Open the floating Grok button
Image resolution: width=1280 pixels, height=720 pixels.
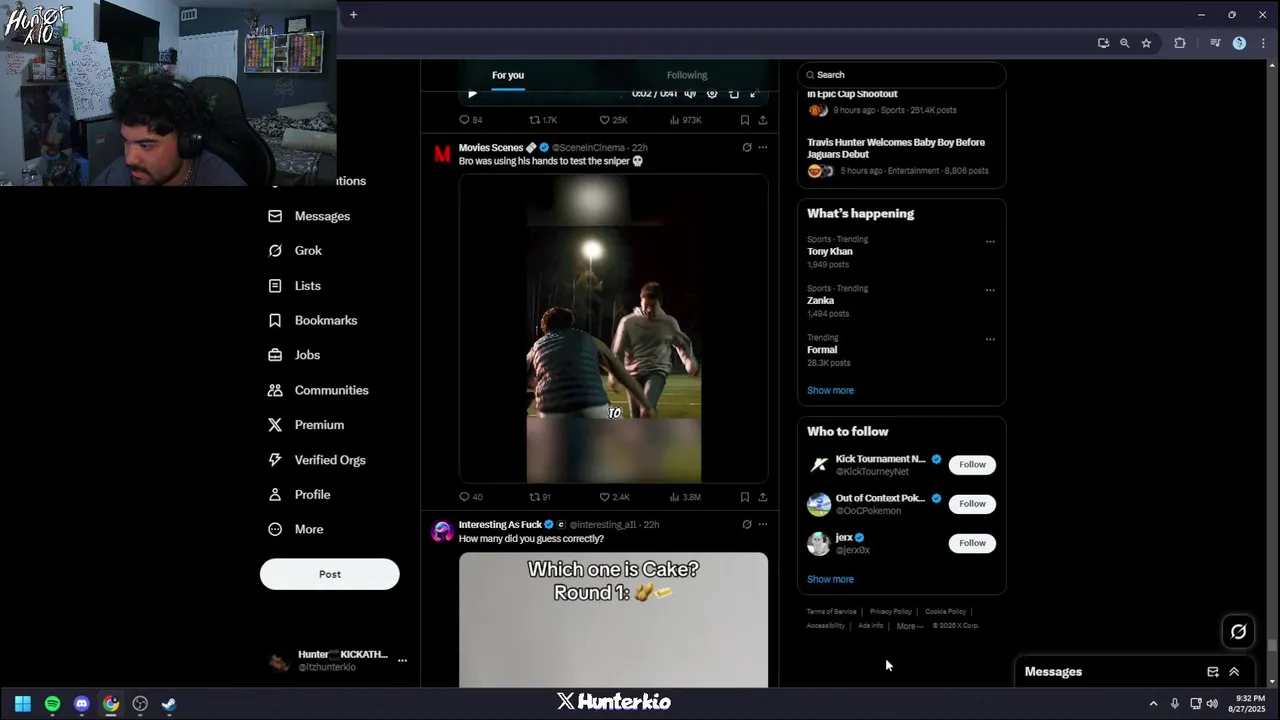(x=1238, y=631)
